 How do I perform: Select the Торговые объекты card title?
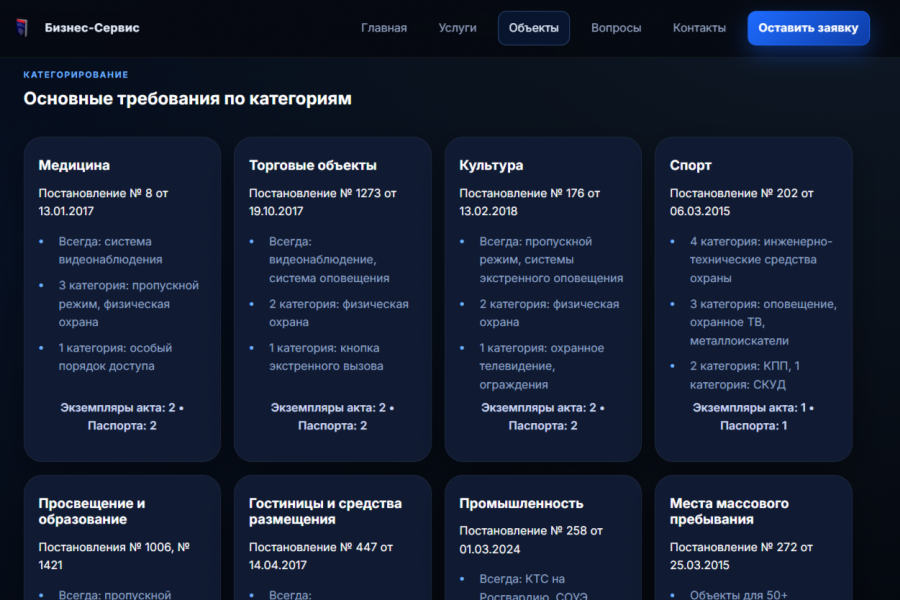pyautogui.click(x=313, y=165)
